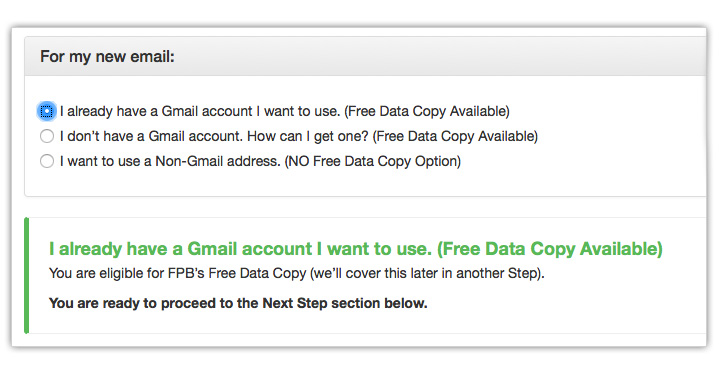Click '(Free Data Copy Available)' in the first option

pos(427,111)
